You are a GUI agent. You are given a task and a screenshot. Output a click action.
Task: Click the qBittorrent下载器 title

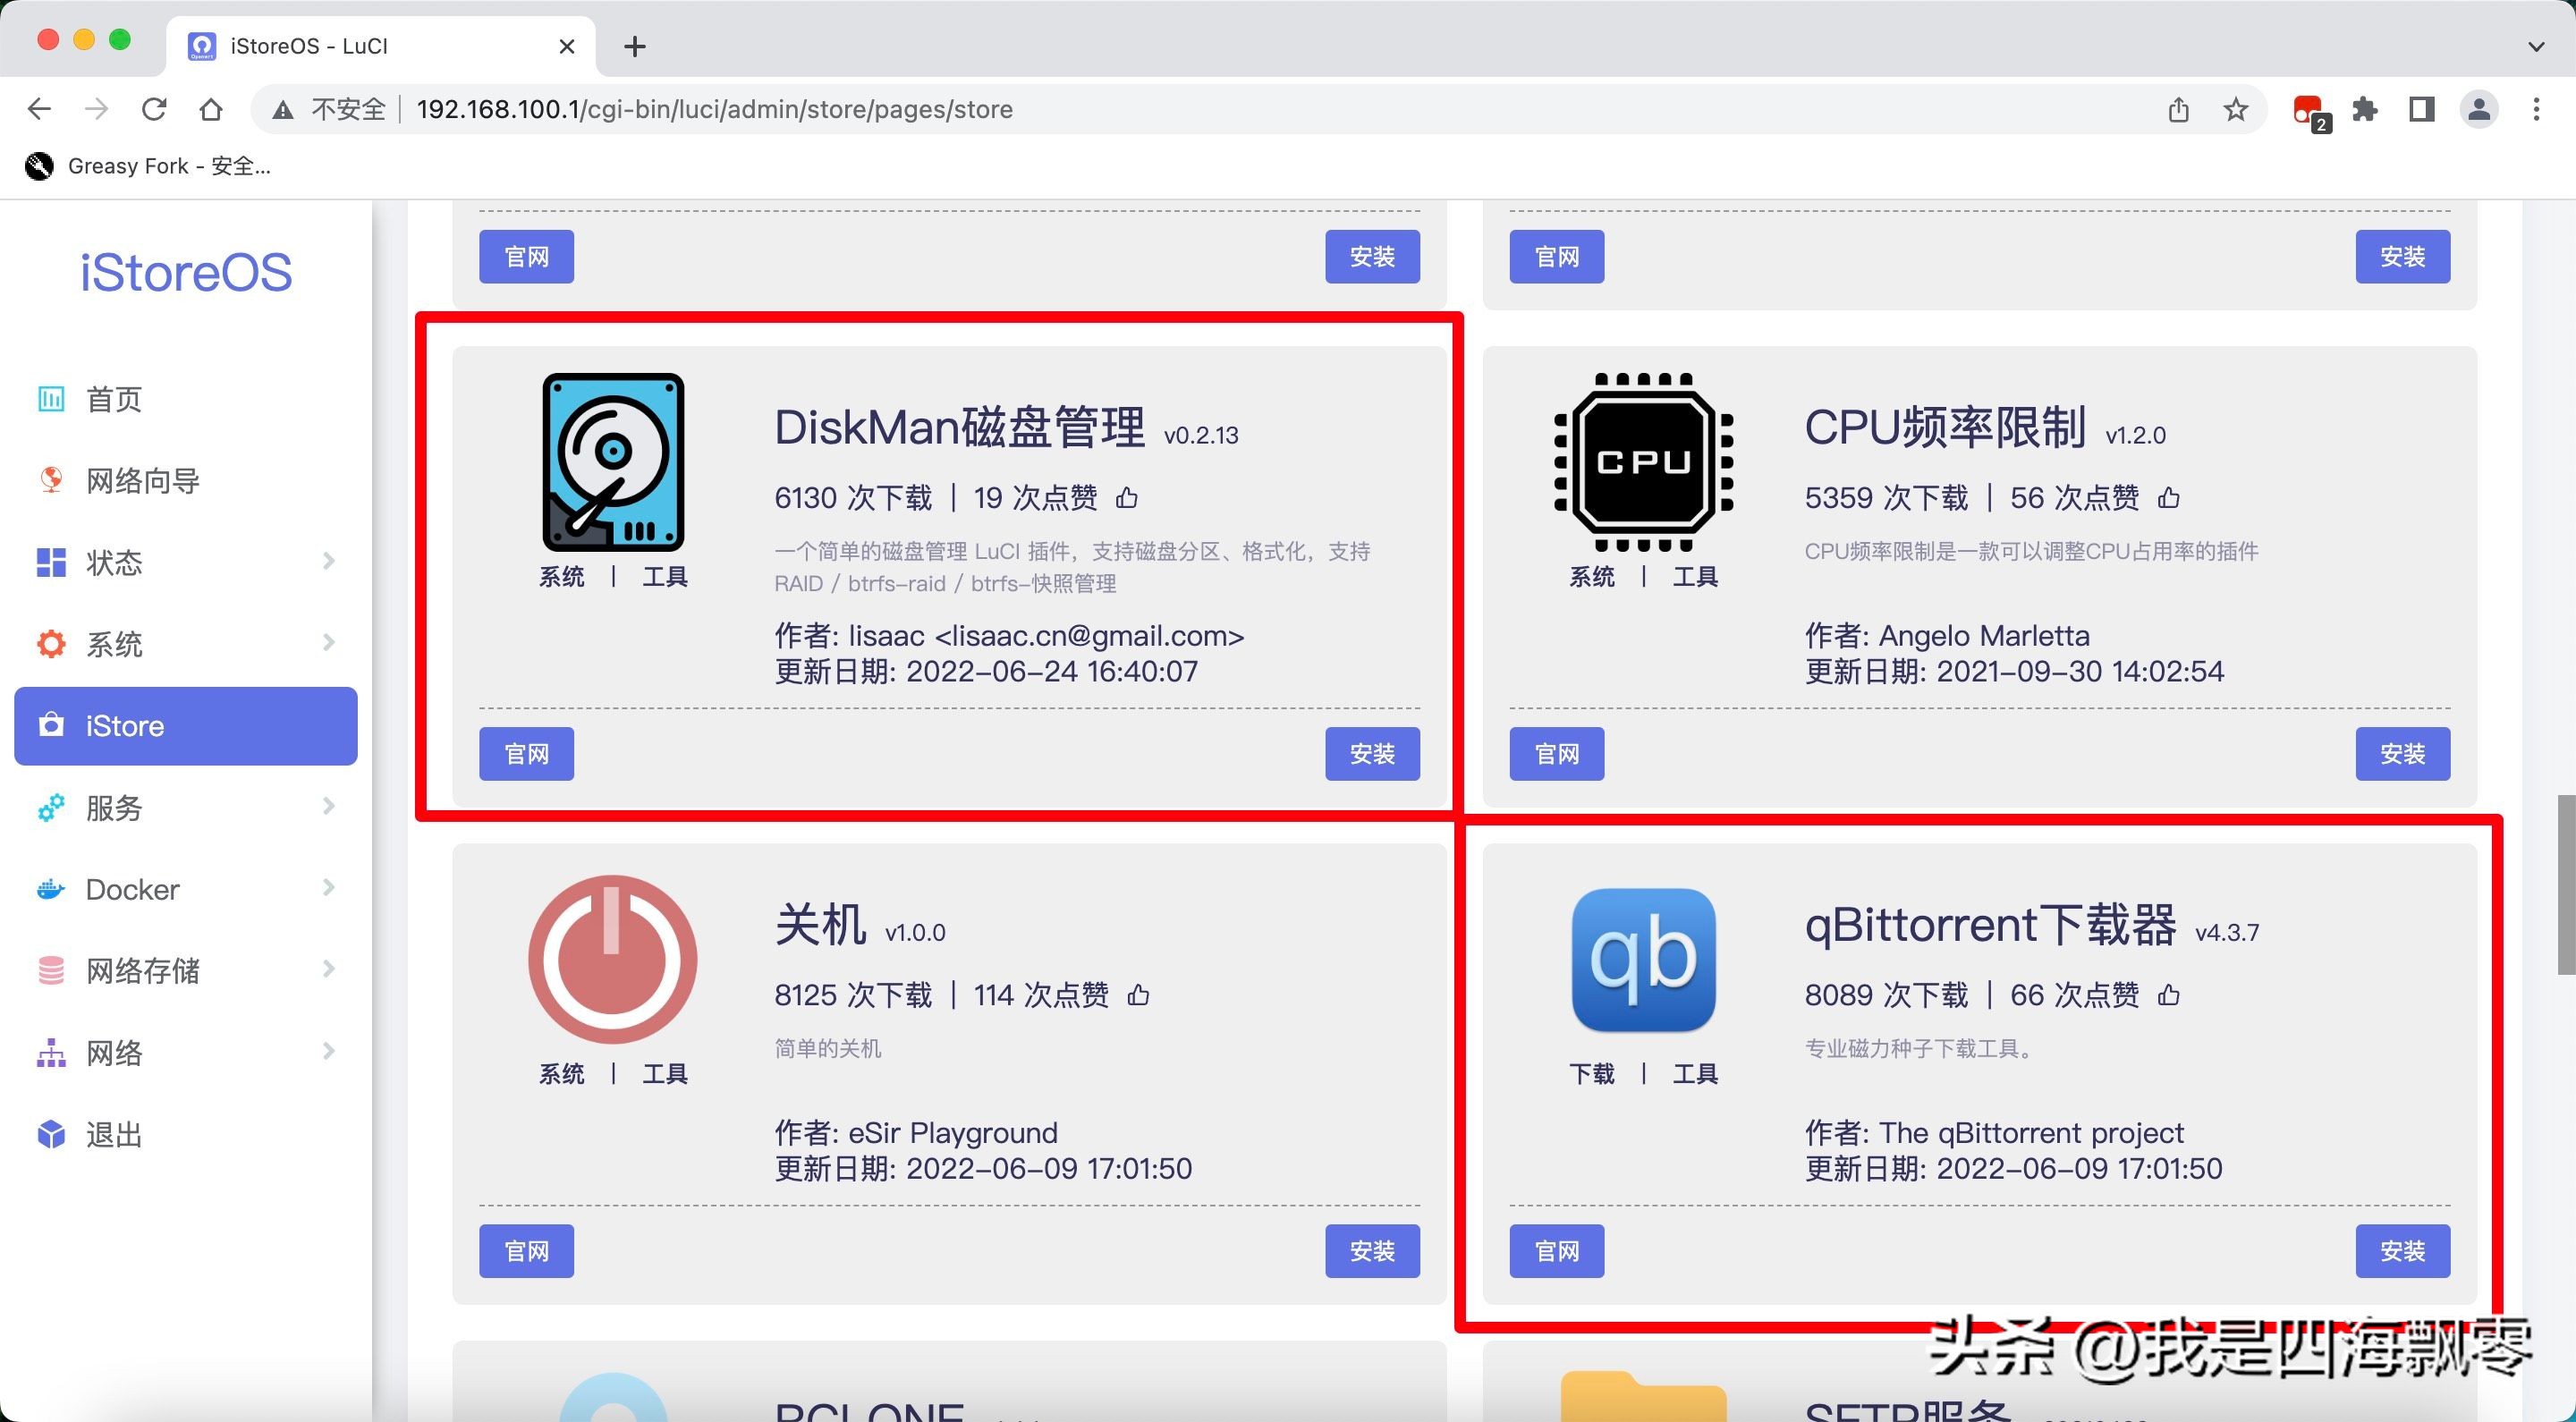tap(1990, 924)
